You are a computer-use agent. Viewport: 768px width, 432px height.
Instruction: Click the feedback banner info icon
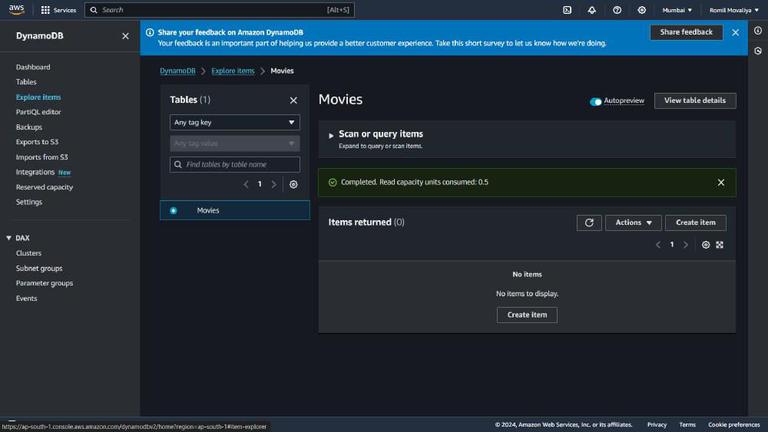tap(149, 32)
